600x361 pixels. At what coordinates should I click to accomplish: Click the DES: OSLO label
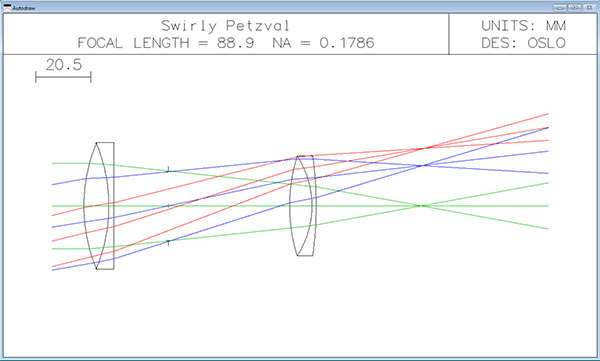[x=523, y=42]
